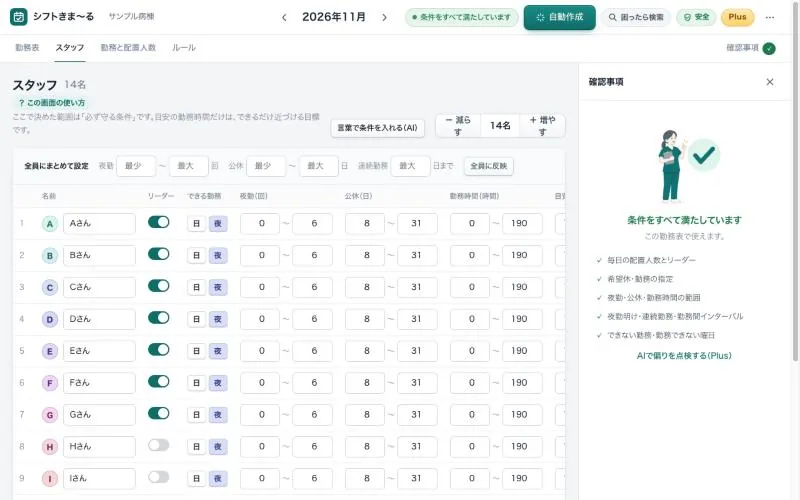Click the 夜勤 最大 bulk input field

[x=189, y=166]
